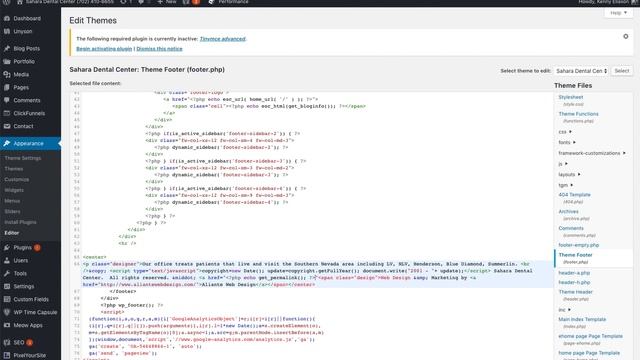This screenshot has height=360, width=640.
Task: Open Custom Fields sidebar icon
Action: point(7,300)
